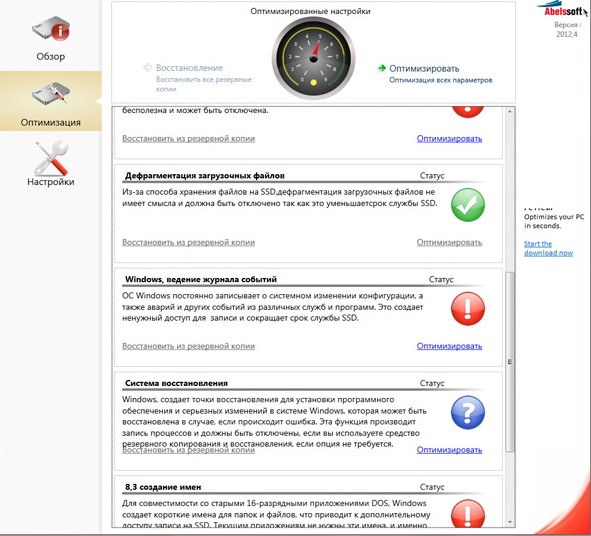The width and height of the screenshot is (591, 536).
Task: Click Оптимизировать for Система восстановления
Action: click(449, 450)
